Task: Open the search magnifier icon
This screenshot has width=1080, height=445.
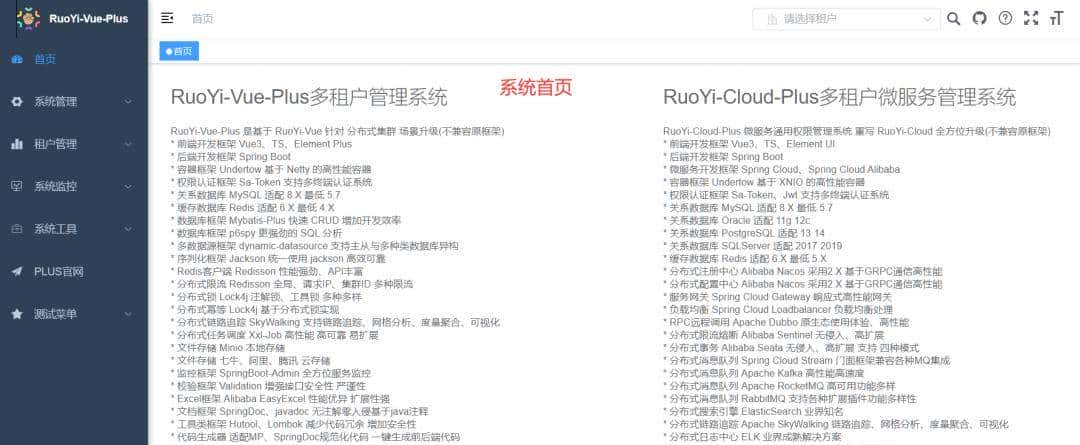Action: coord(953,19)
